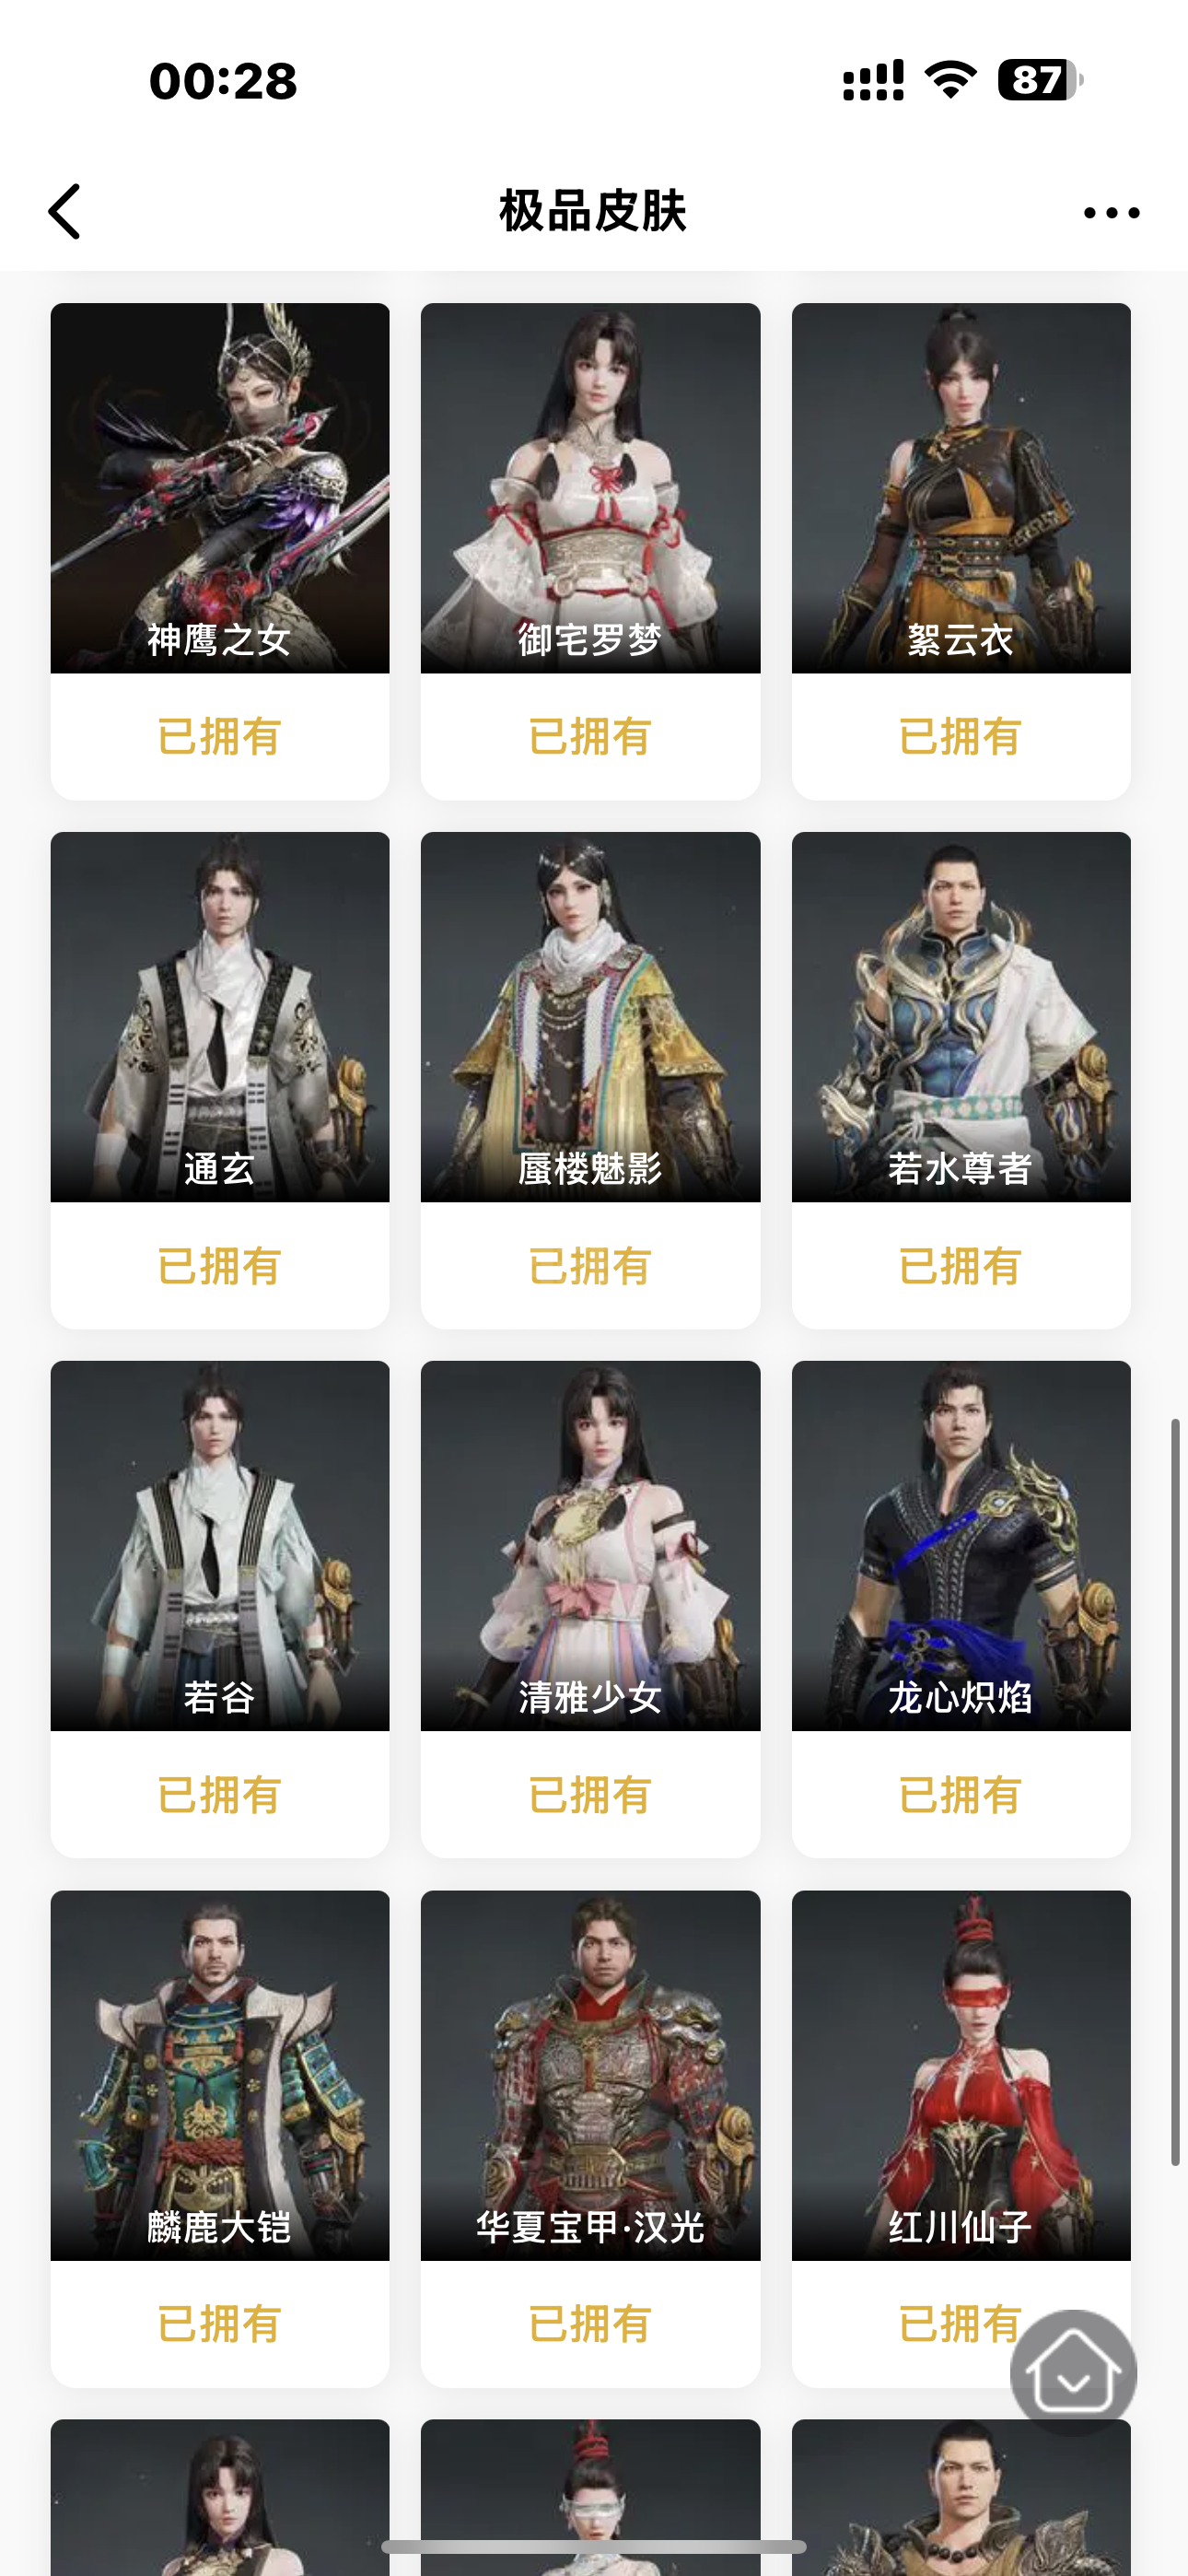The height and width of the screenshot is (2576, 1188).
Task: Tap the 极品皮肤 page title
Action: click(x=593, y=211)
